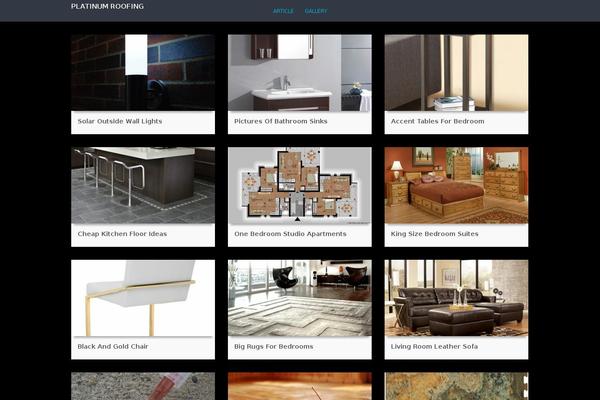This screenshot has height=400, width=600.
Task: Open Accent Tables For Bedroom thumbnail image
Action: [456, 73]
